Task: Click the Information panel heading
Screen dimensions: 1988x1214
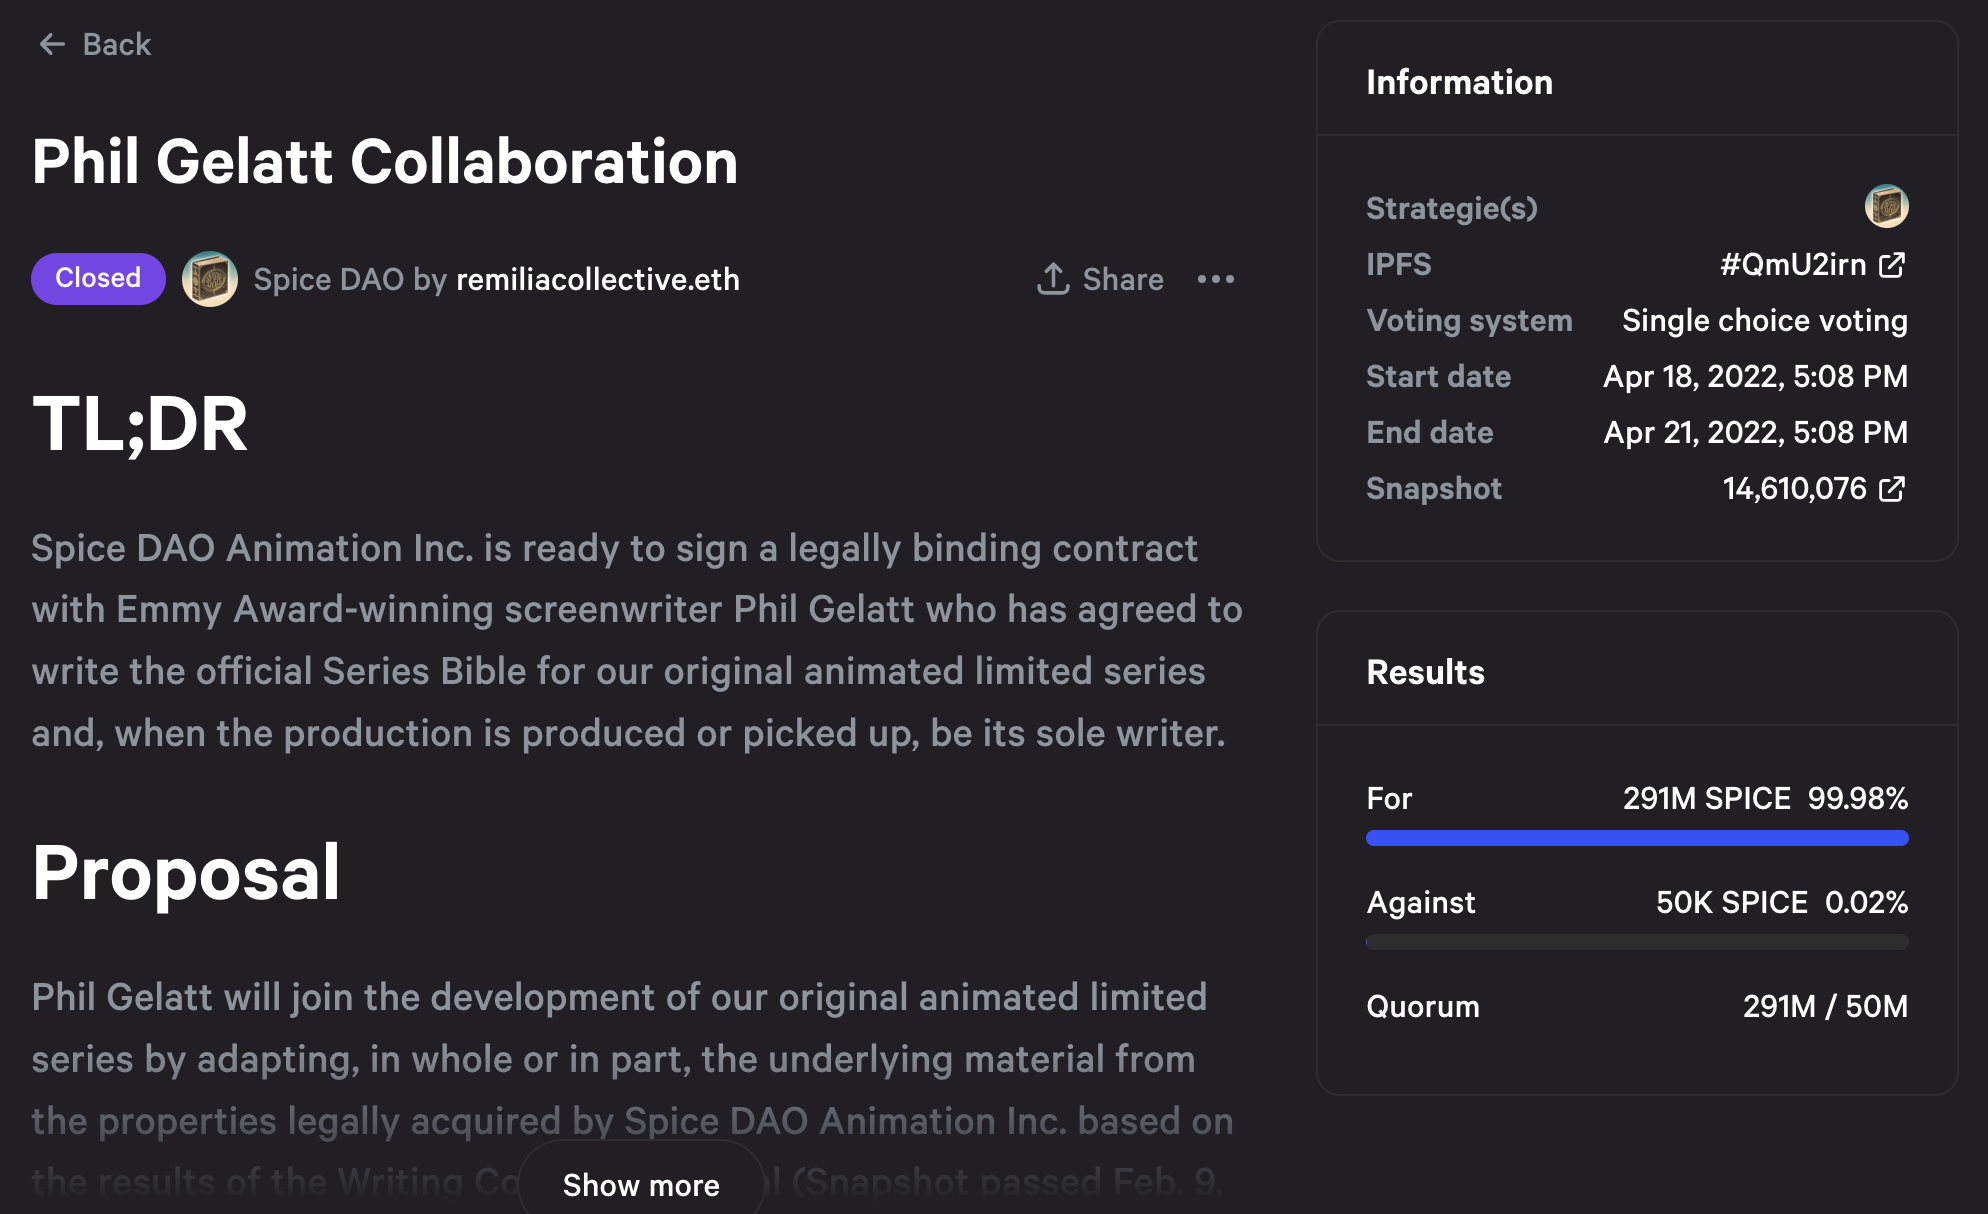Action: pyautogui.click(x=1459, y=82)
